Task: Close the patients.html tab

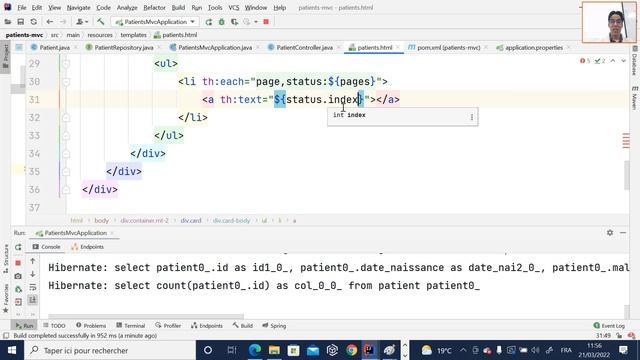Action: tap(398, 47)
